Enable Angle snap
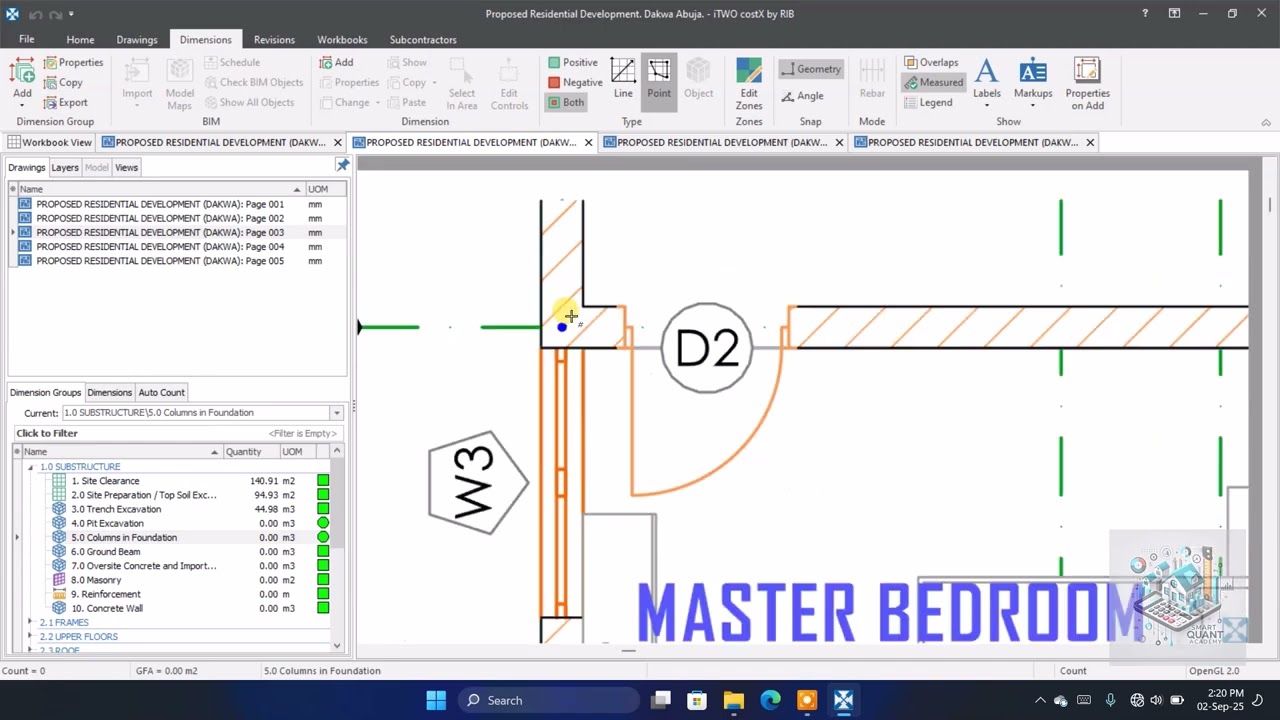Image resolution: width=1280 pixels, height=720 pixels. 802,96
